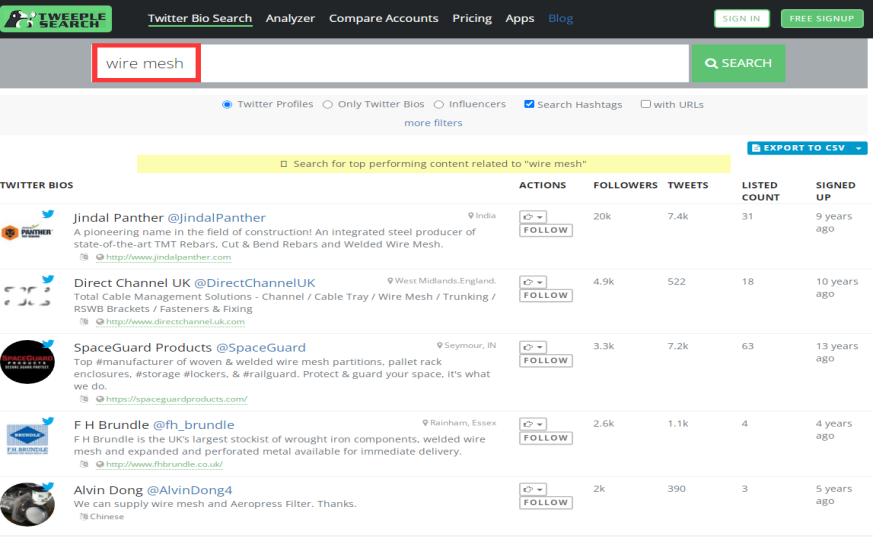Open the @AlvinDong4 handle link
Screen dimensions: 873x546
tap(189, 490)
